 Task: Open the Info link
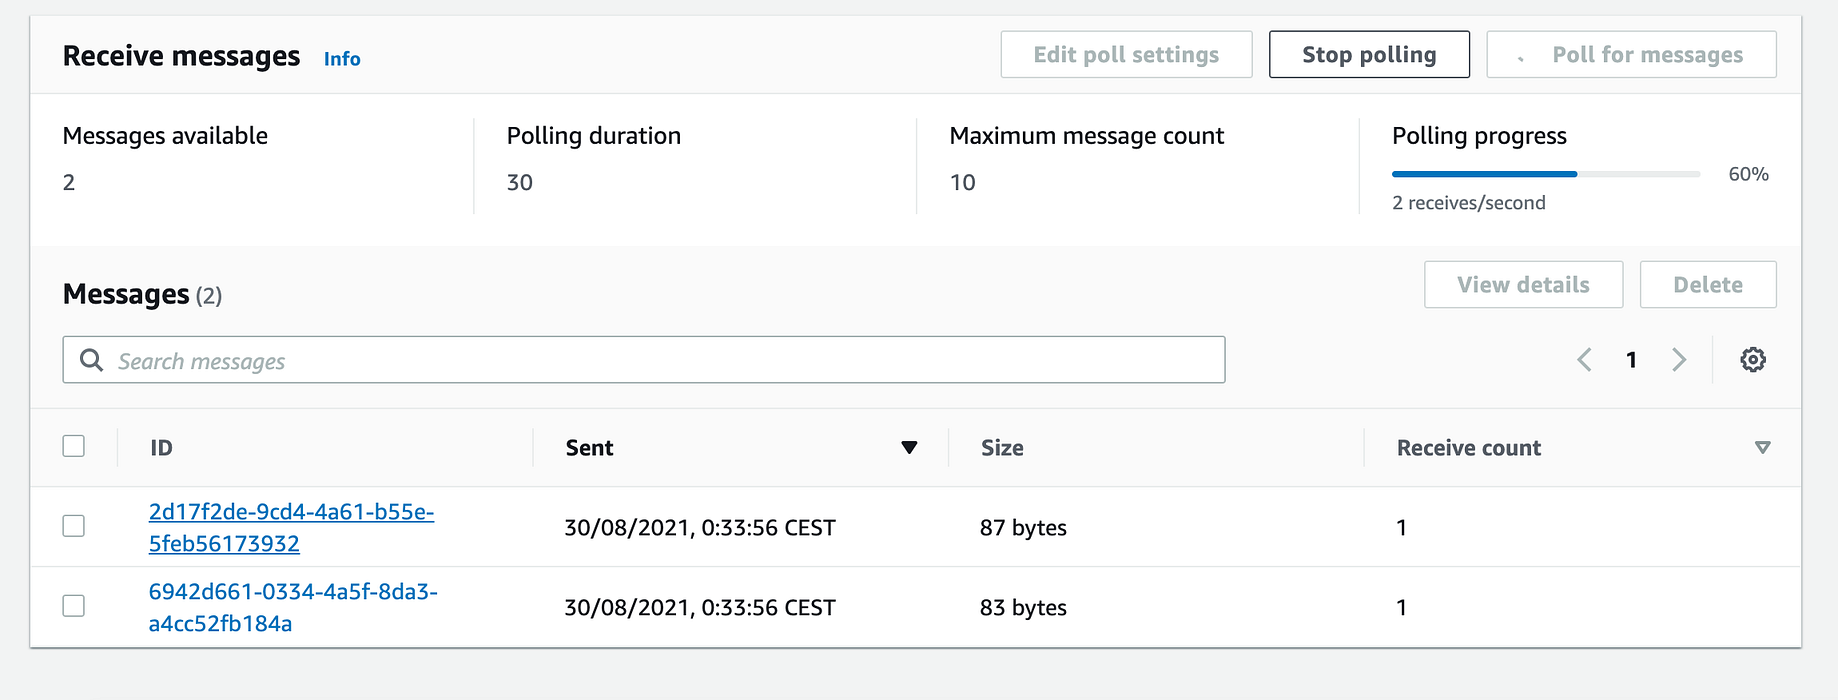pos(342,59)
